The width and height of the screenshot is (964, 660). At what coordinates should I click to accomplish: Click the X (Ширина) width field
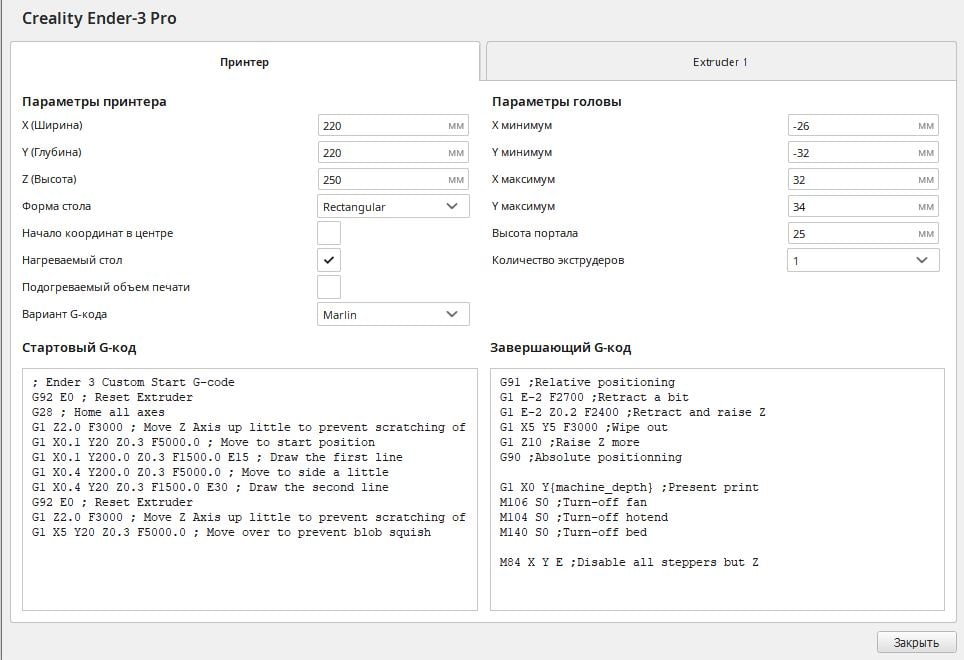pyautogui.click(x=393, y=125)
